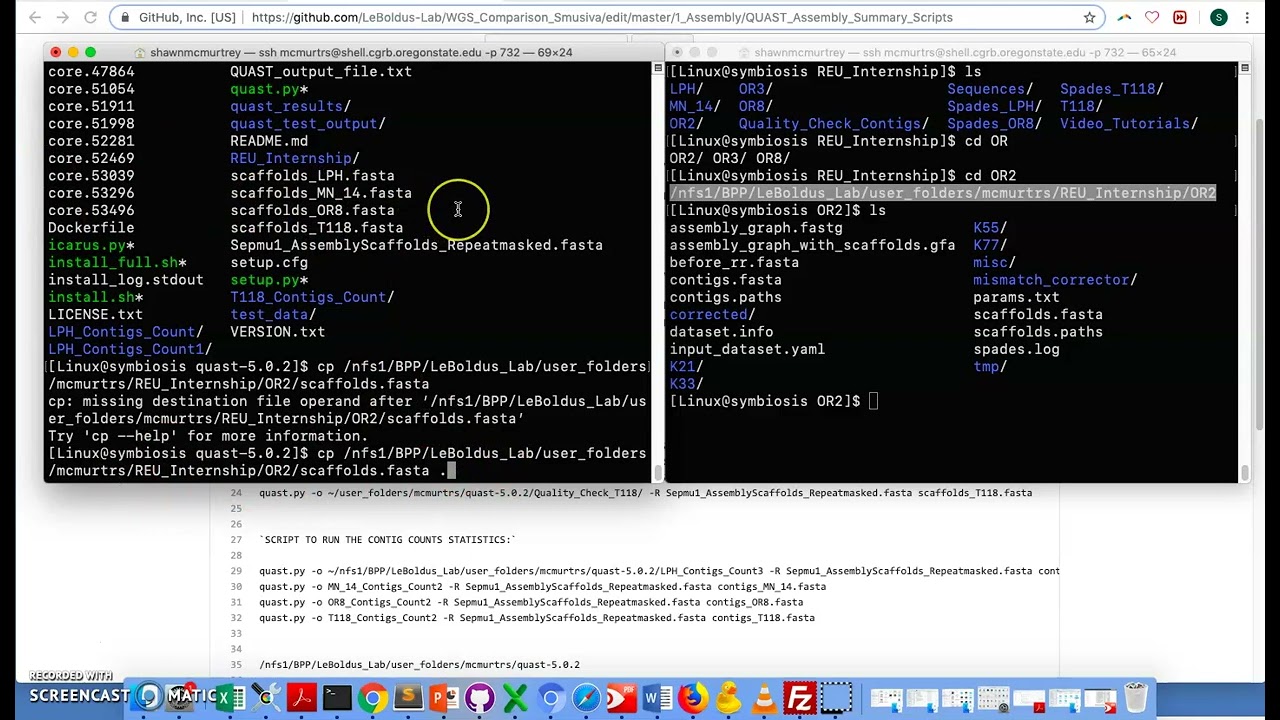Select scaffolds_OR8.fasta in left terminal
This screenshot has height=720, width=1280.
point(312,211)
